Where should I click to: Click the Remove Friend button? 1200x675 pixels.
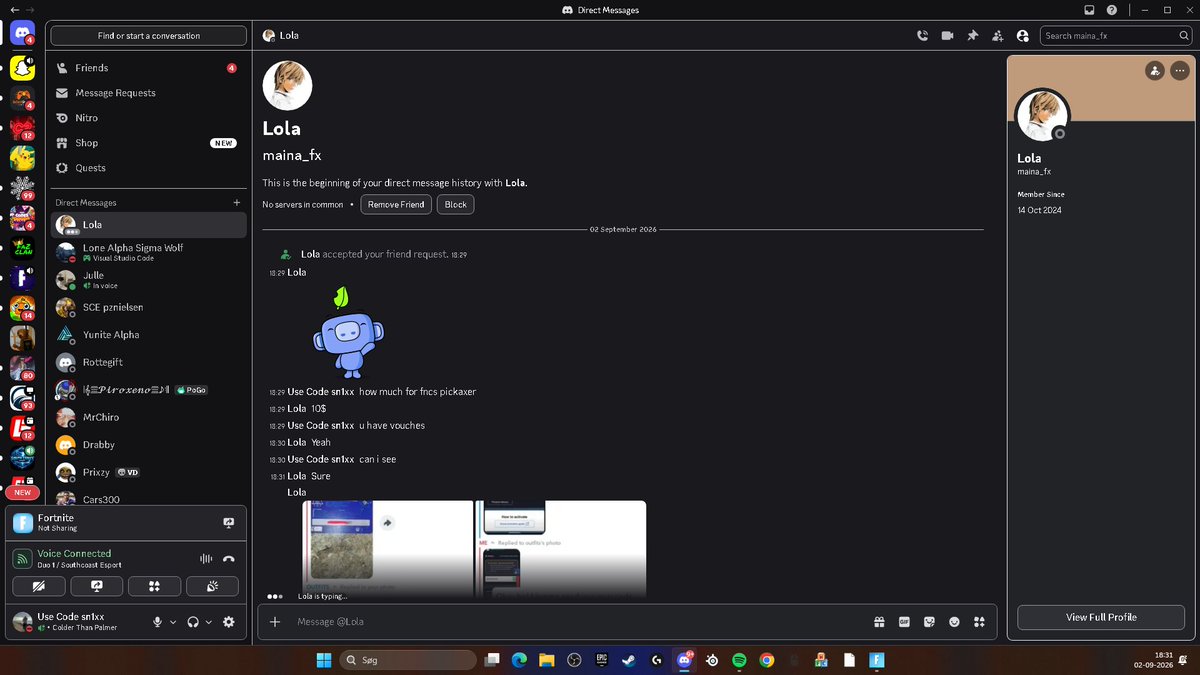coord(396,204)
